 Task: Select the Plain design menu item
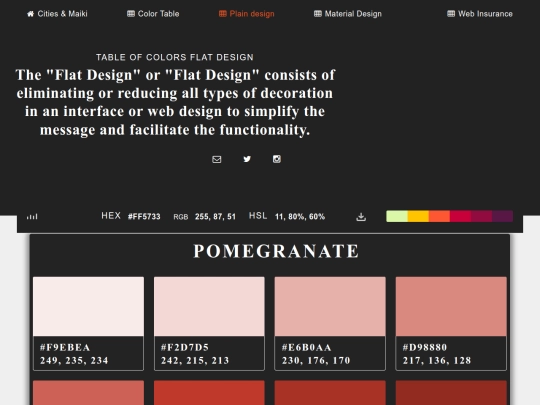247,14
